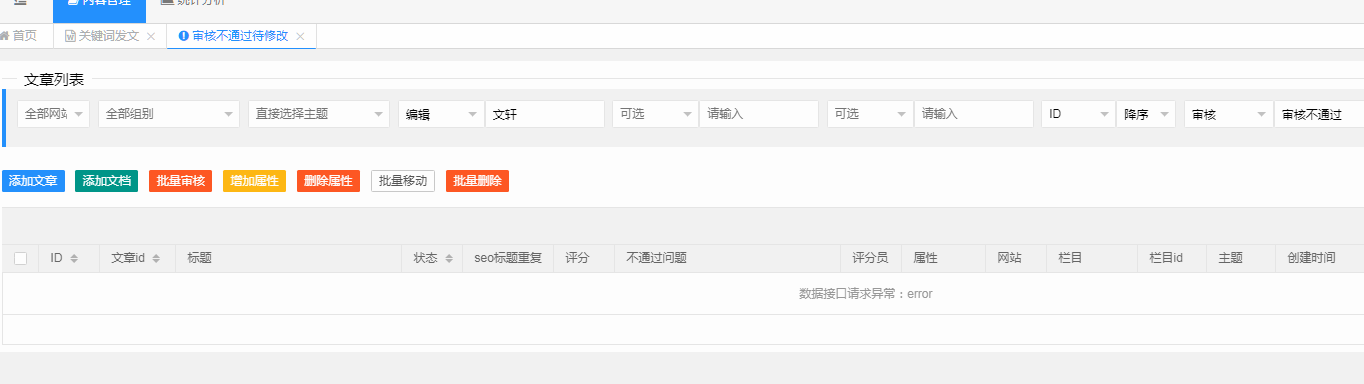
Task: Close the 审核不通过待修改 tab
Action: (300, 36)
